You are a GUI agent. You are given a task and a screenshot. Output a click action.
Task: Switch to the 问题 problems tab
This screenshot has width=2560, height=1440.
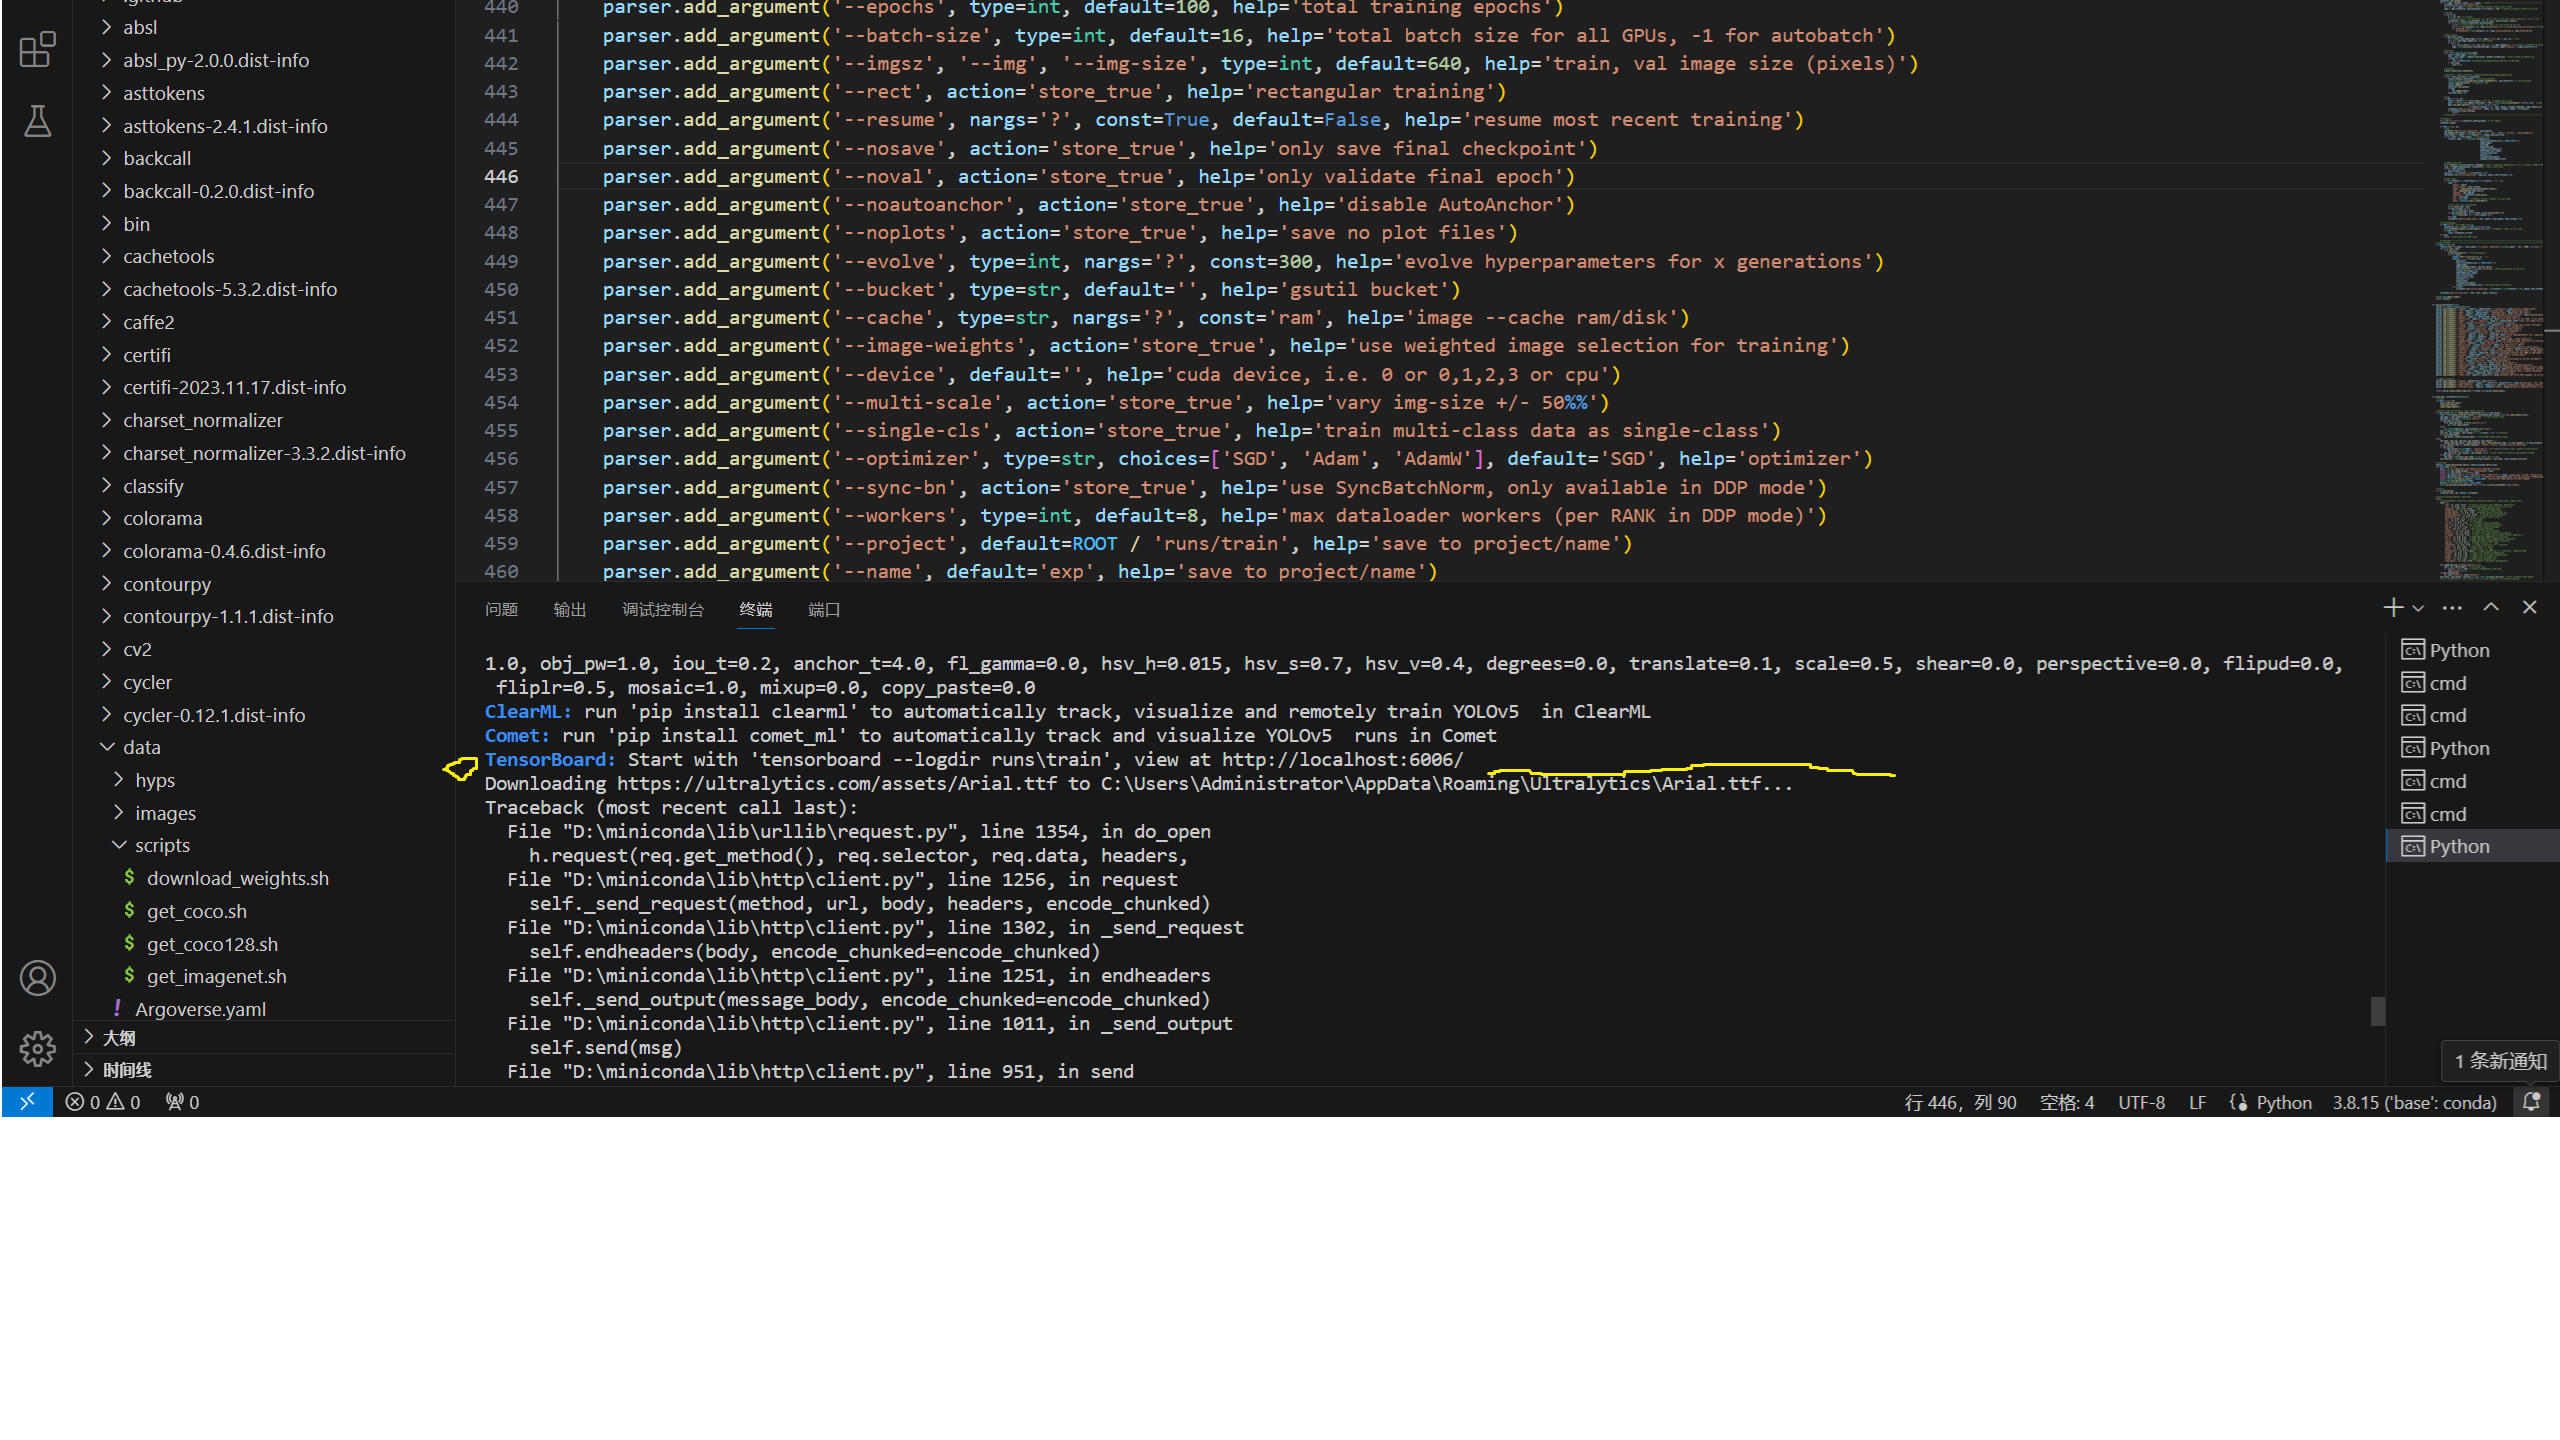501,610
